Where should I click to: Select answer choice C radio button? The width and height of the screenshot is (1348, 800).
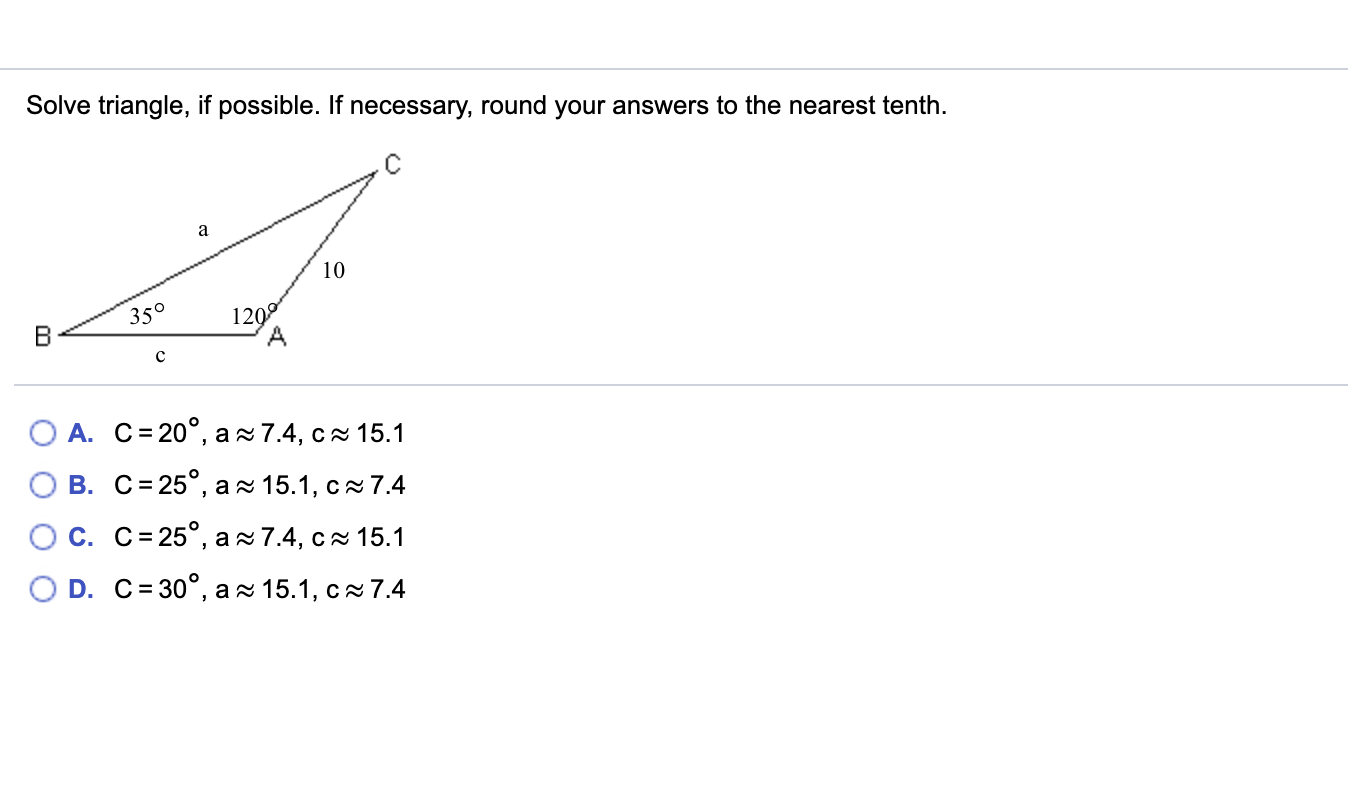coord(42,536)
